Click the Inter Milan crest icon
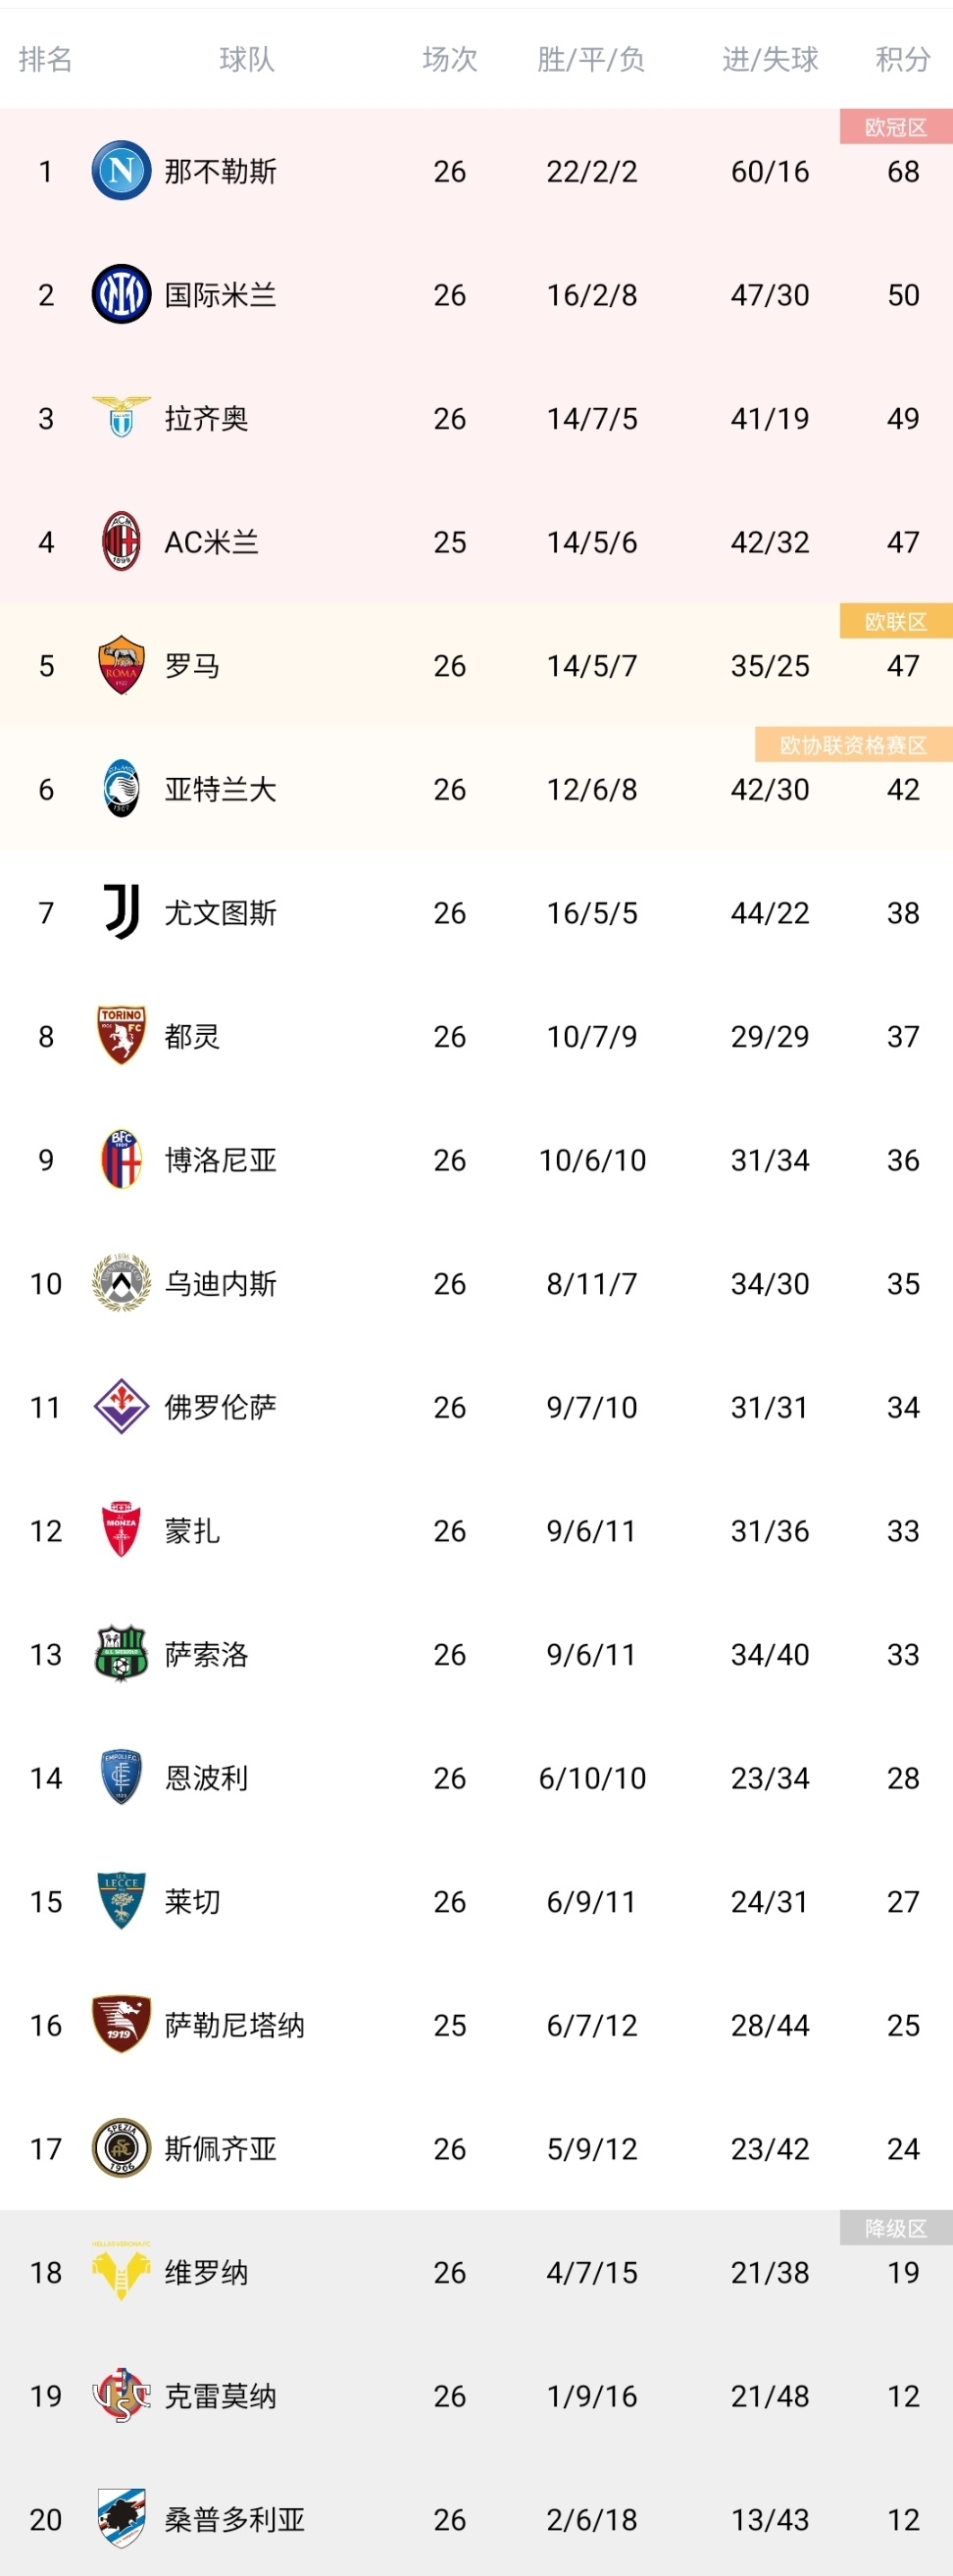This screenshot has height=2576, width=953. point(121,295)
